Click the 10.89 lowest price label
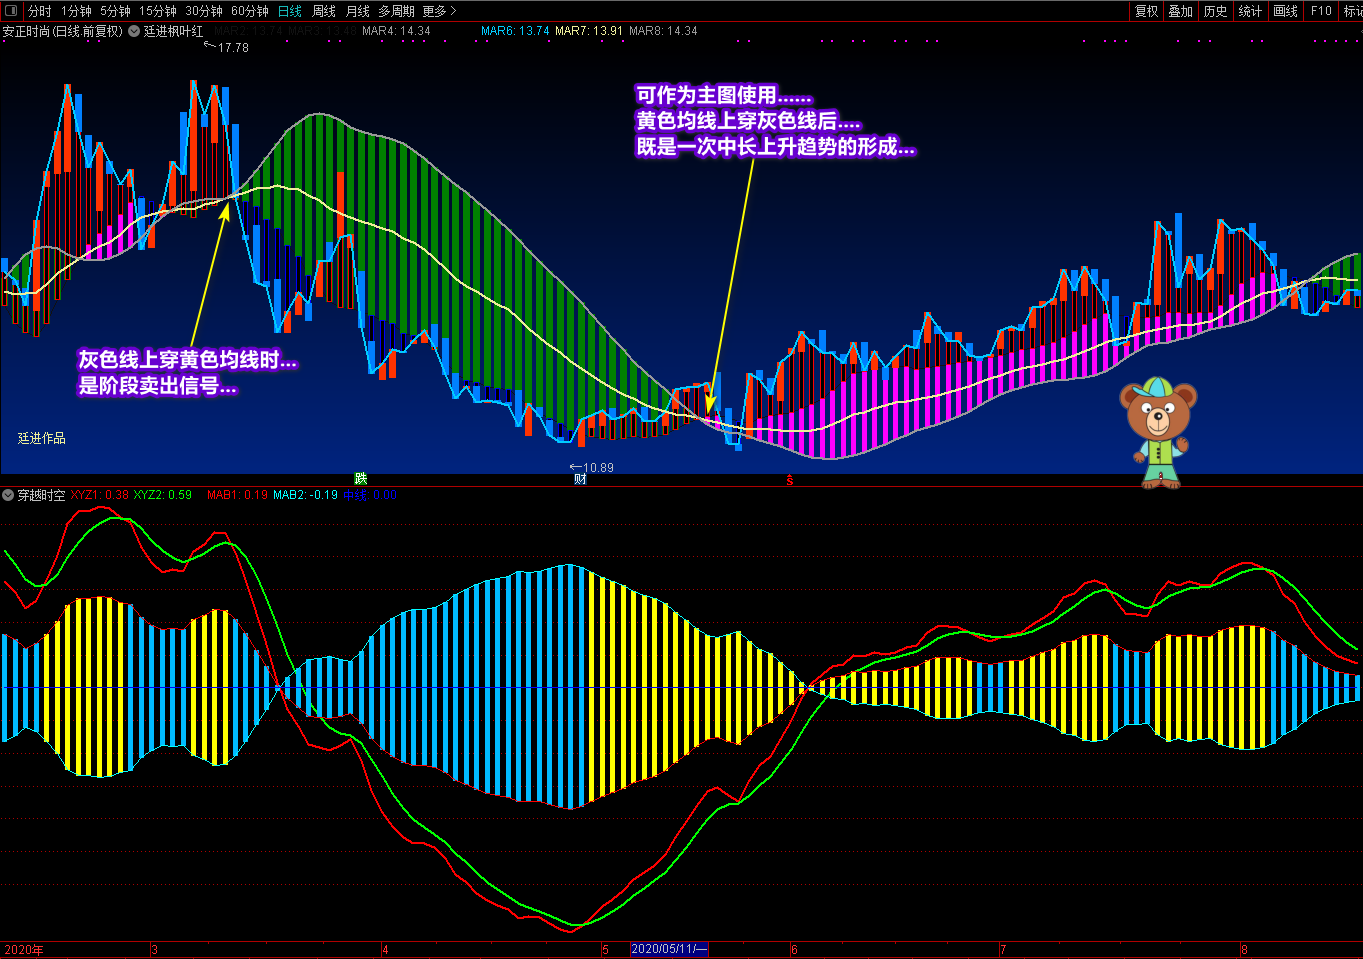 click(x=597, y=467)
